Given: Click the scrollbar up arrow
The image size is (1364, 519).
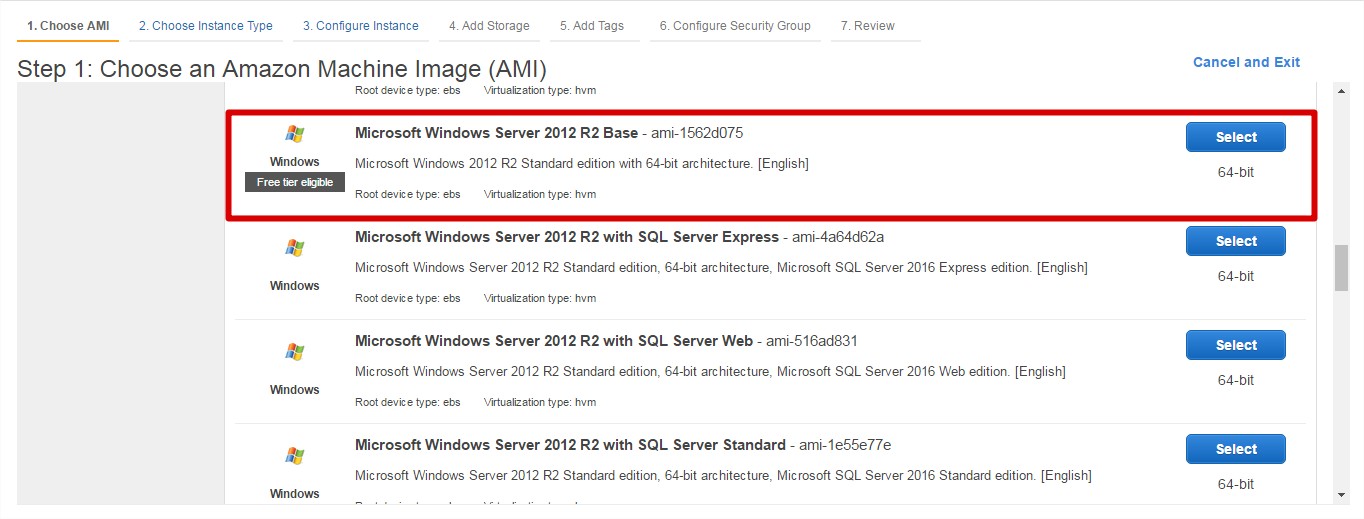Looking at the screenshot, I should (1341, 91).
